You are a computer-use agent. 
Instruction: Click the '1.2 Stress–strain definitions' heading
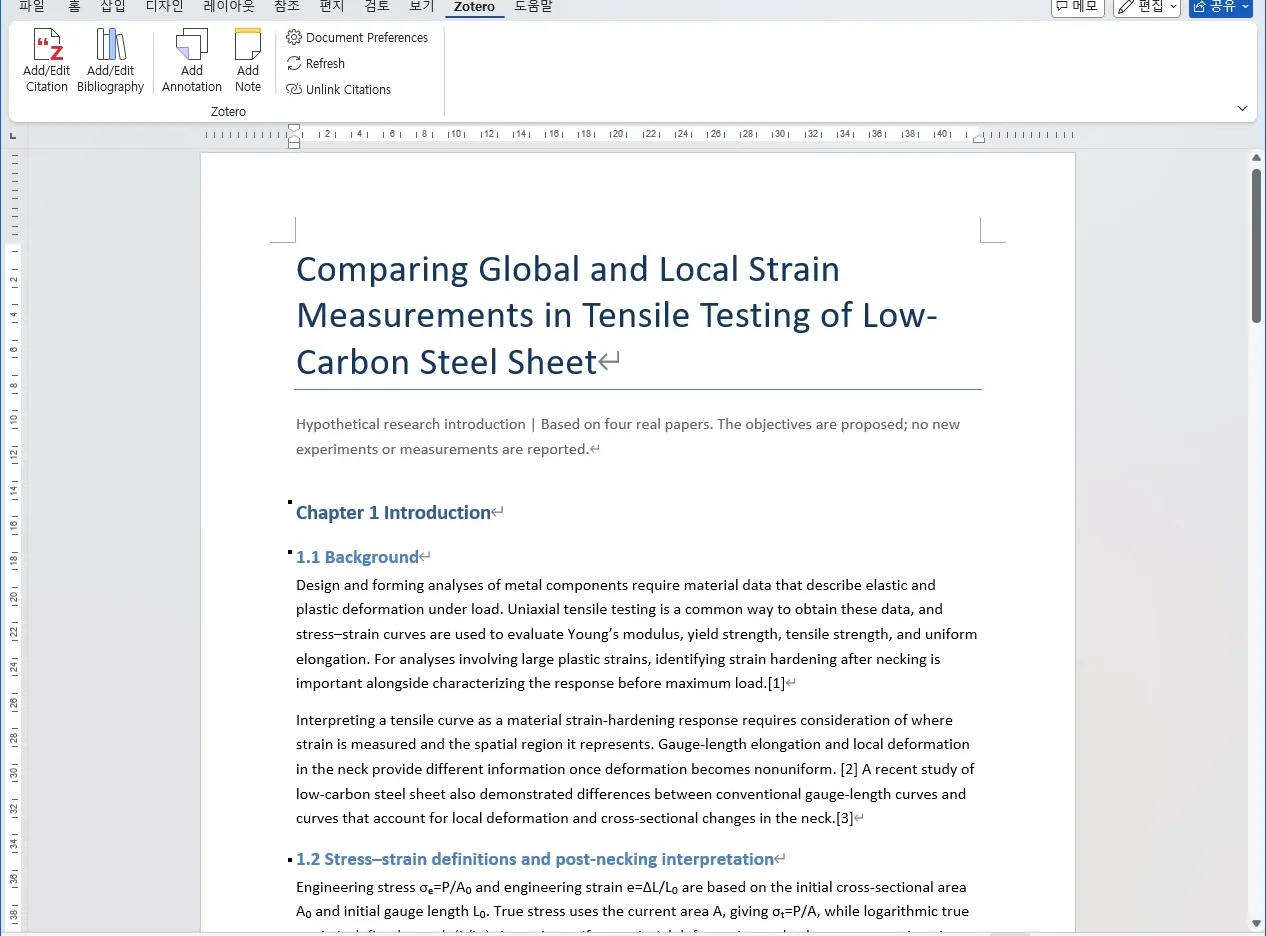click(x=535, y=859)
